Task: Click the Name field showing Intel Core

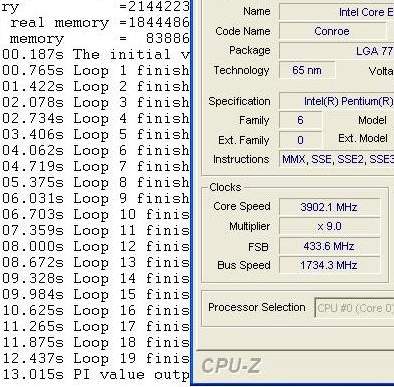Action: coord(337,12)
